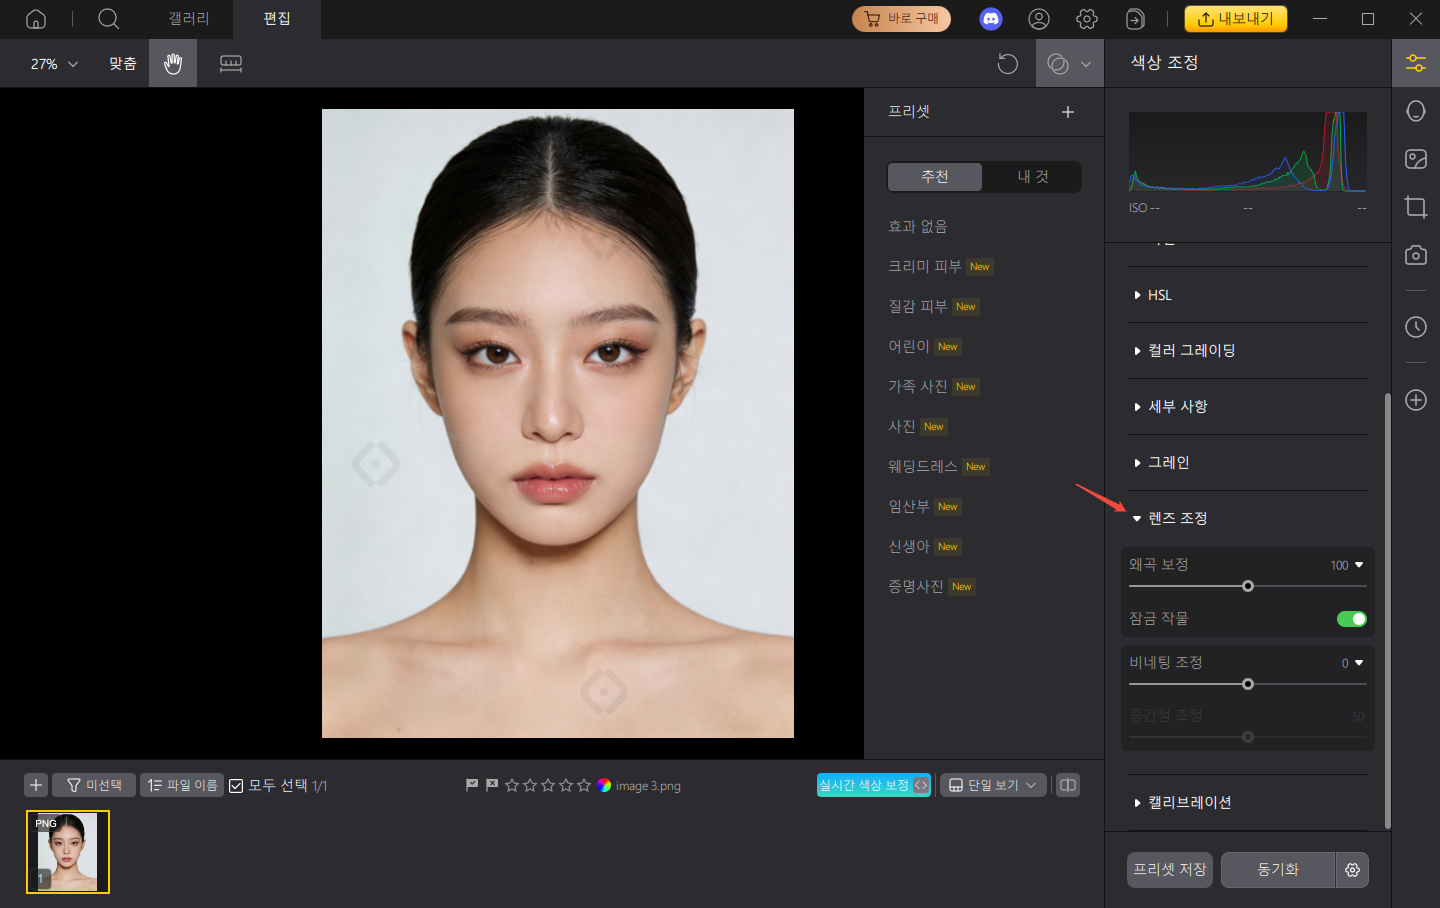Click the 내보내기 export button
Viewport: 1440px width, 908px height.
pyautogui.click(x=1236, y=18)
